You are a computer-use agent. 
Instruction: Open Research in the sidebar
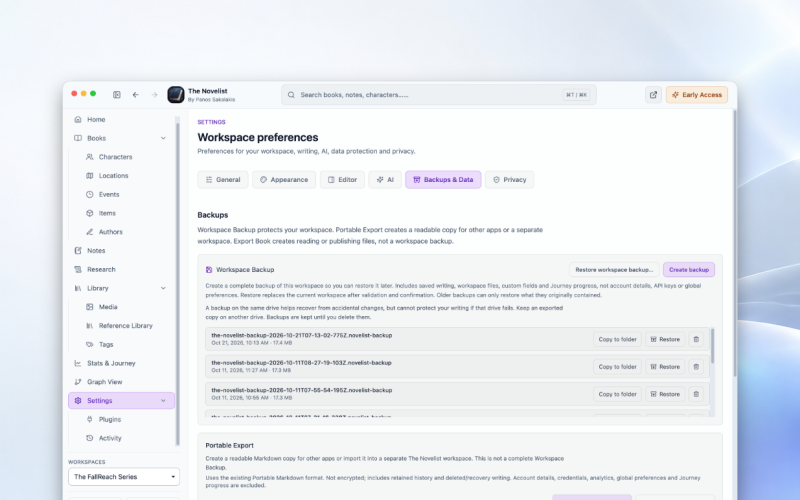(x=121, y=269)
